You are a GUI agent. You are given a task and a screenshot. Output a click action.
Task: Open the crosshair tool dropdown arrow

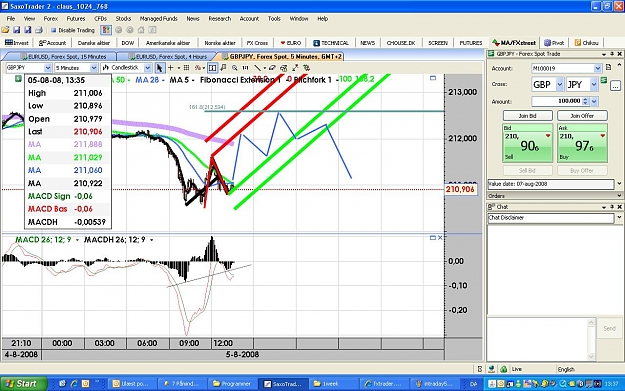[x=178, y=68]
